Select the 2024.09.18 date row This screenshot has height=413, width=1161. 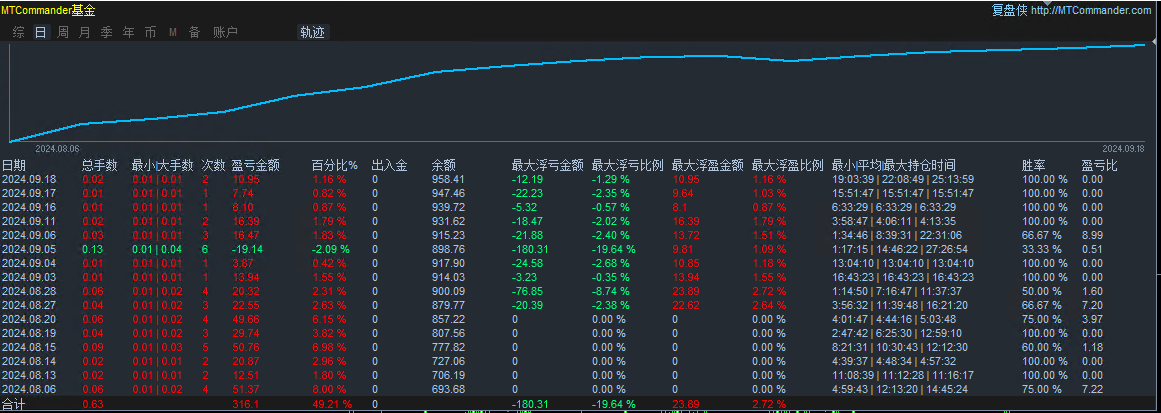pyautogui.click(x=29, y=179)
